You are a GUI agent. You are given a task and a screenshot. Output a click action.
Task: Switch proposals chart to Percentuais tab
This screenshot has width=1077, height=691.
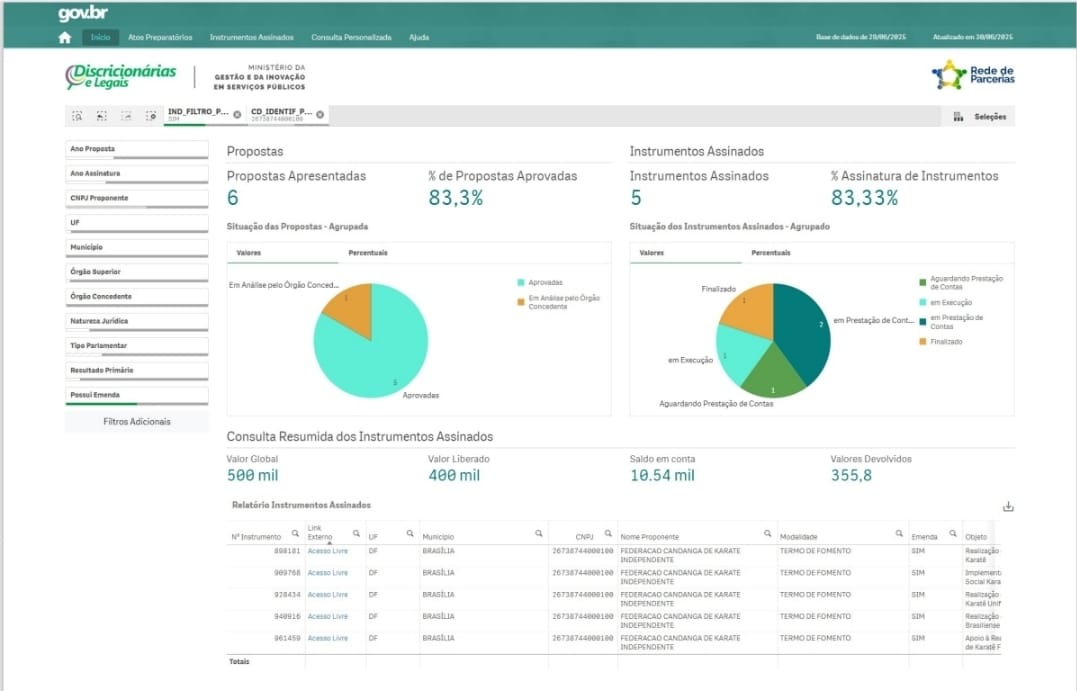coord(368,253)
